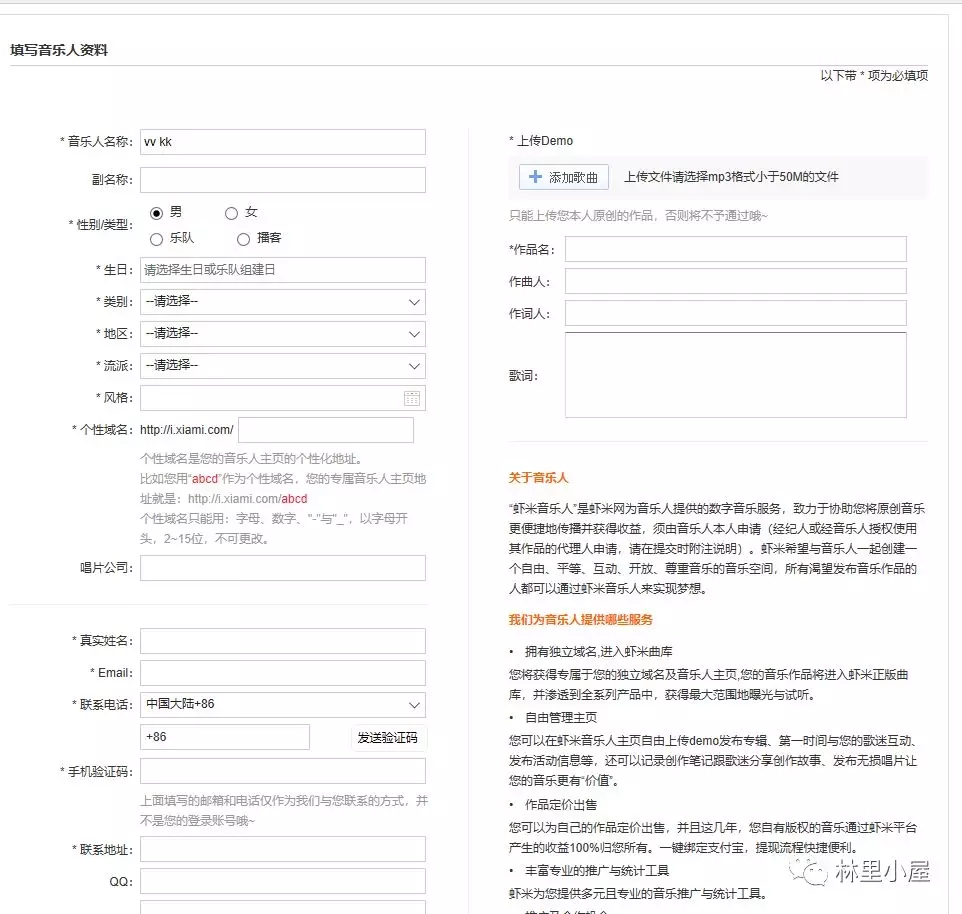Click the 作品定价出售 bullet text
Viewport: 962px width, 914px height.
pyautogui.click(x=561, y=805)
